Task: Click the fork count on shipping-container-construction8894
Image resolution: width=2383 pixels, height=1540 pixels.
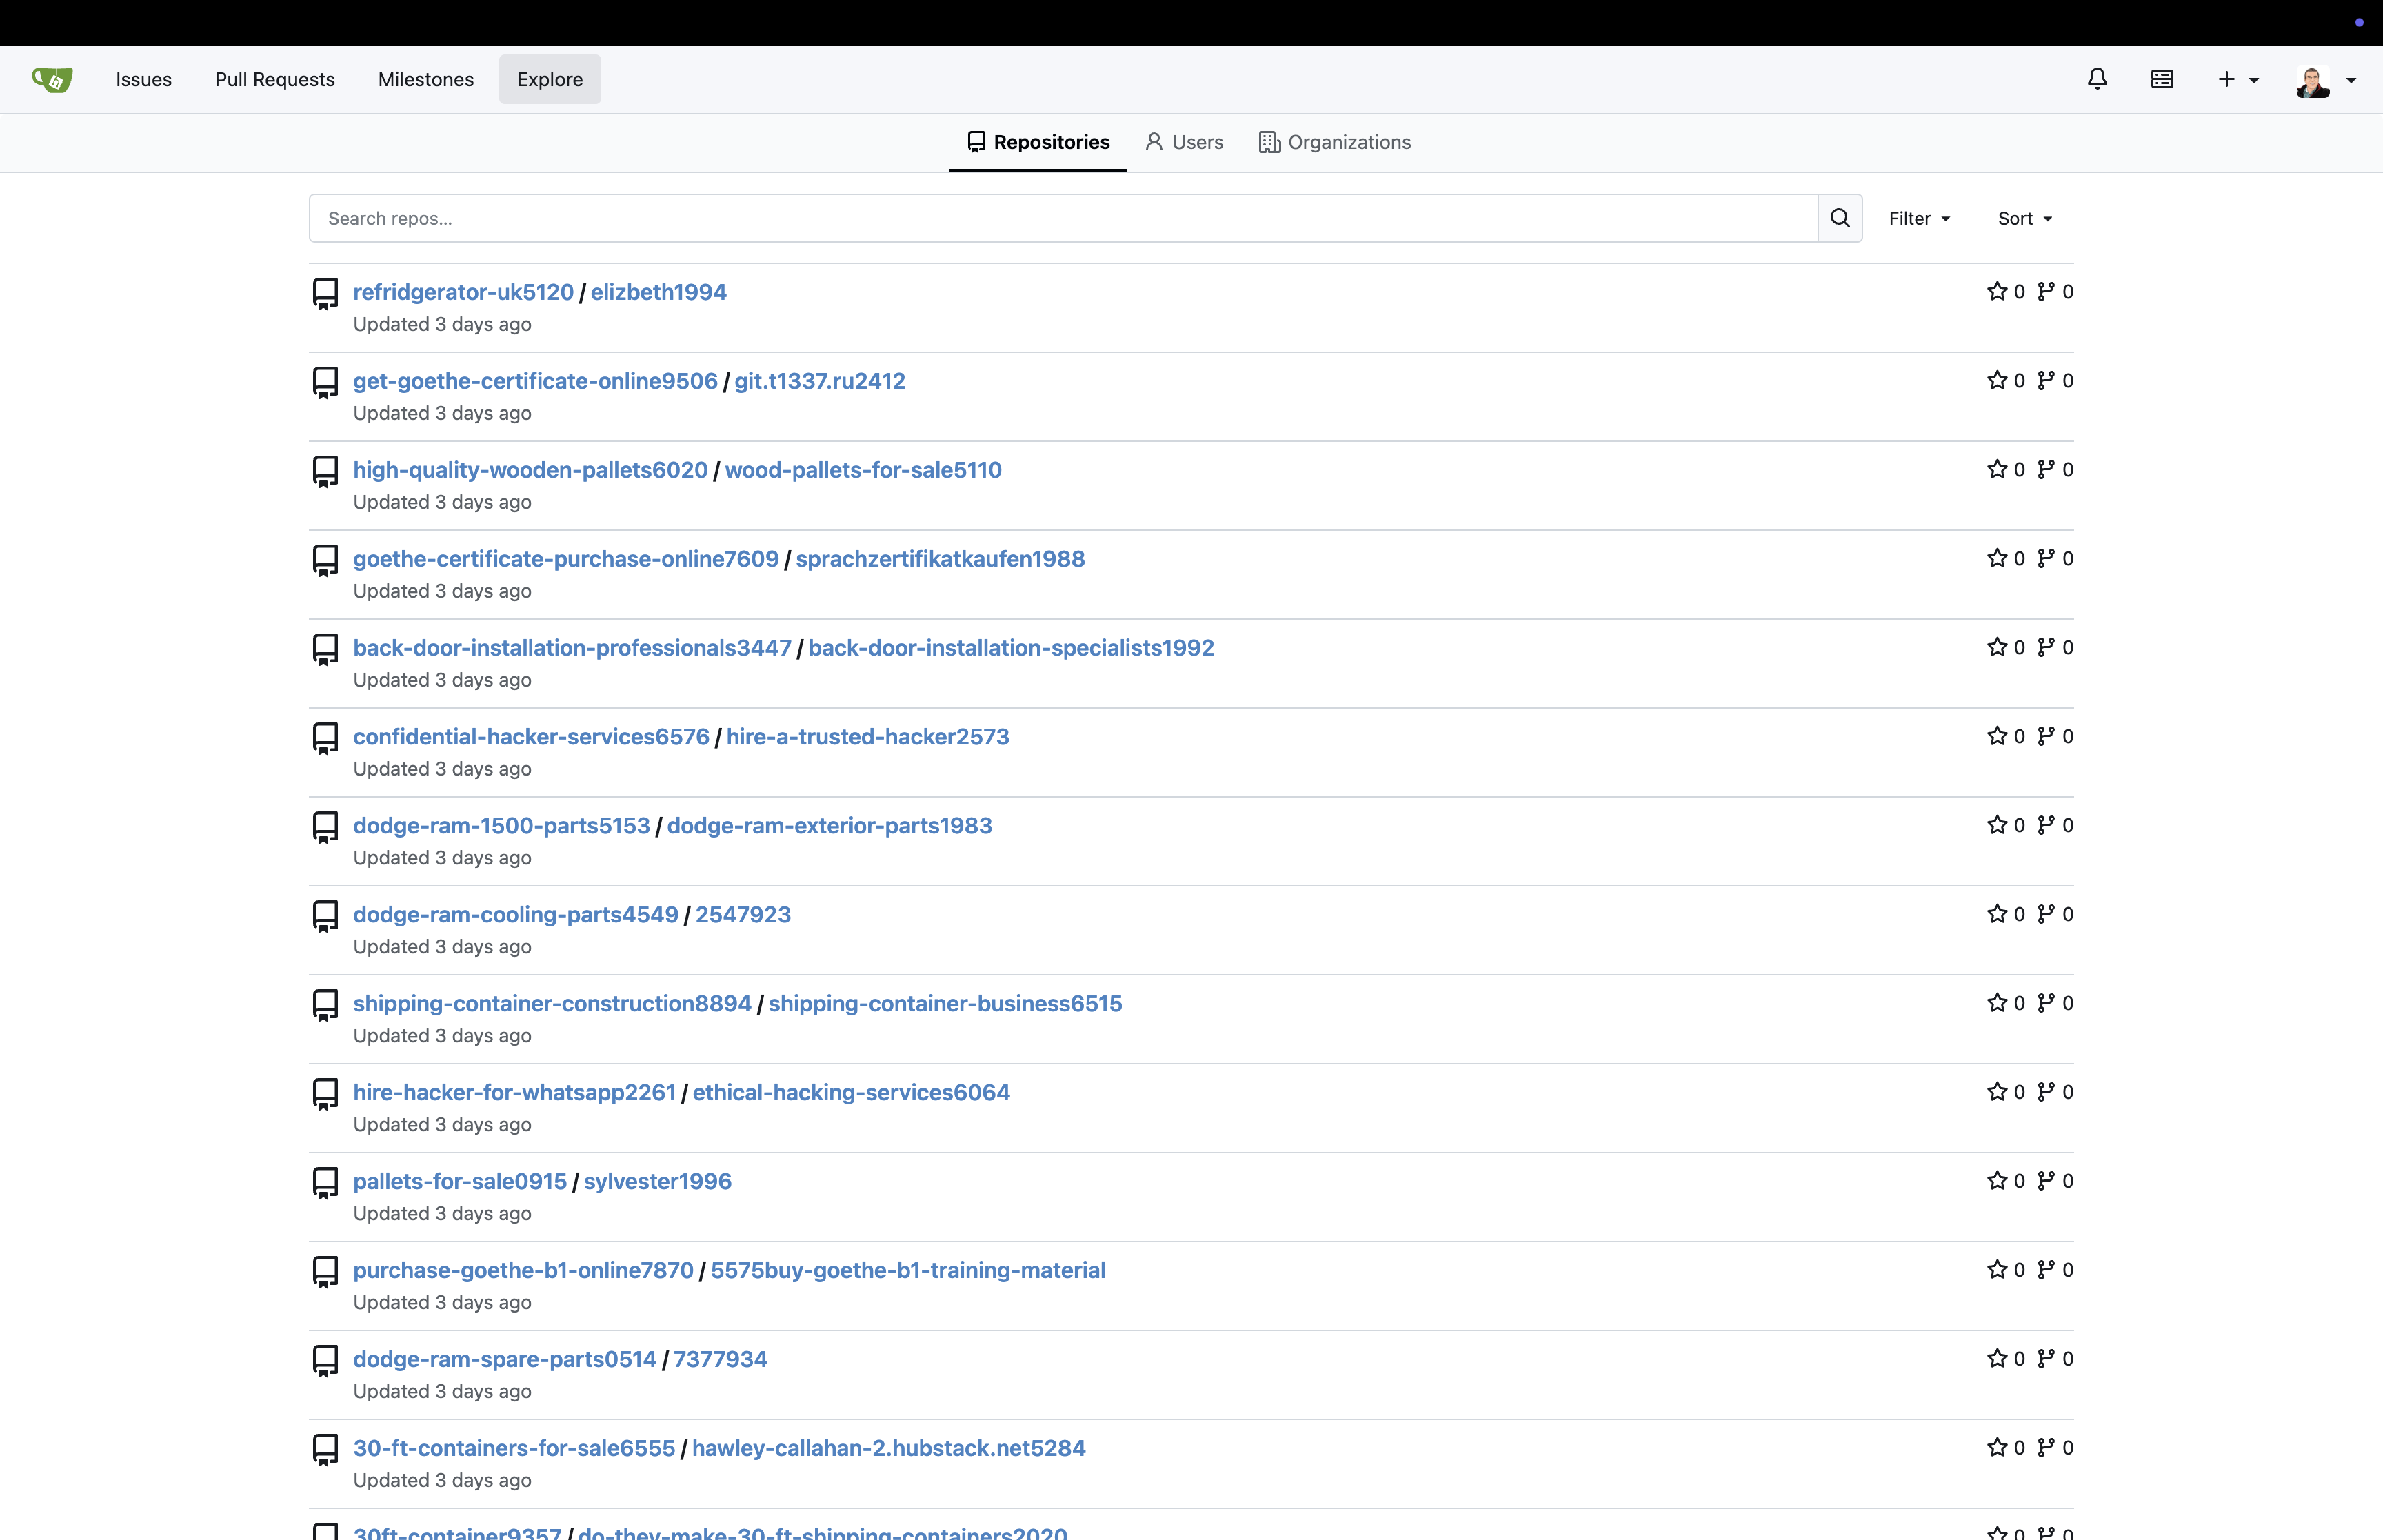Action: pos(2068,1003)
